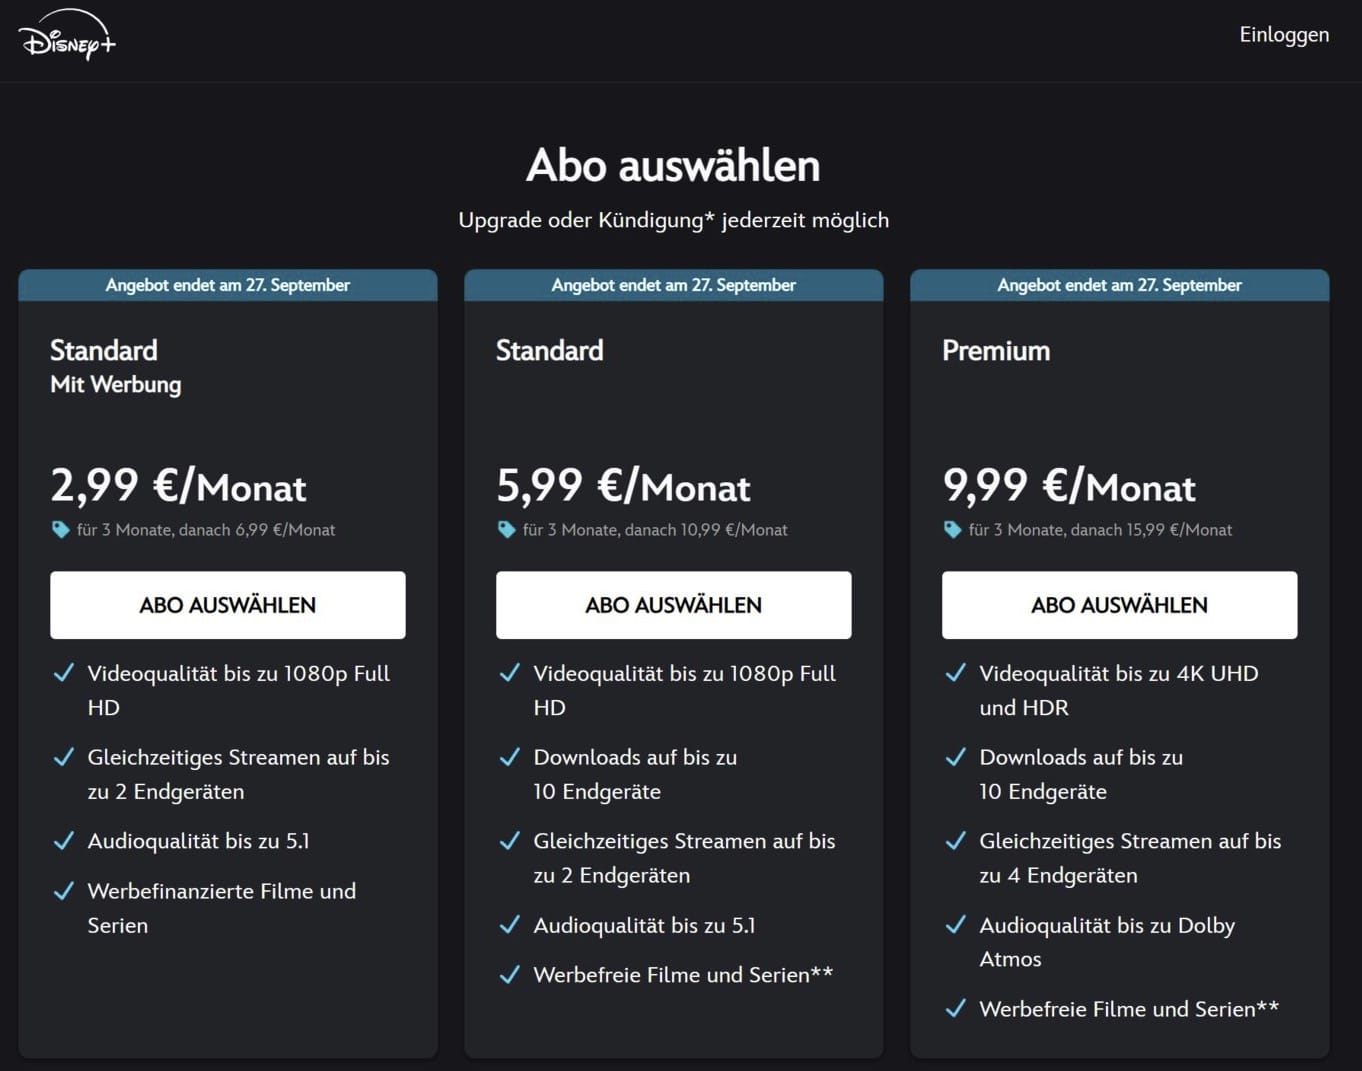
Task: Click the checkmark next to Standard Downloads auf 10 Endgeräte
Action: [510, 757]
